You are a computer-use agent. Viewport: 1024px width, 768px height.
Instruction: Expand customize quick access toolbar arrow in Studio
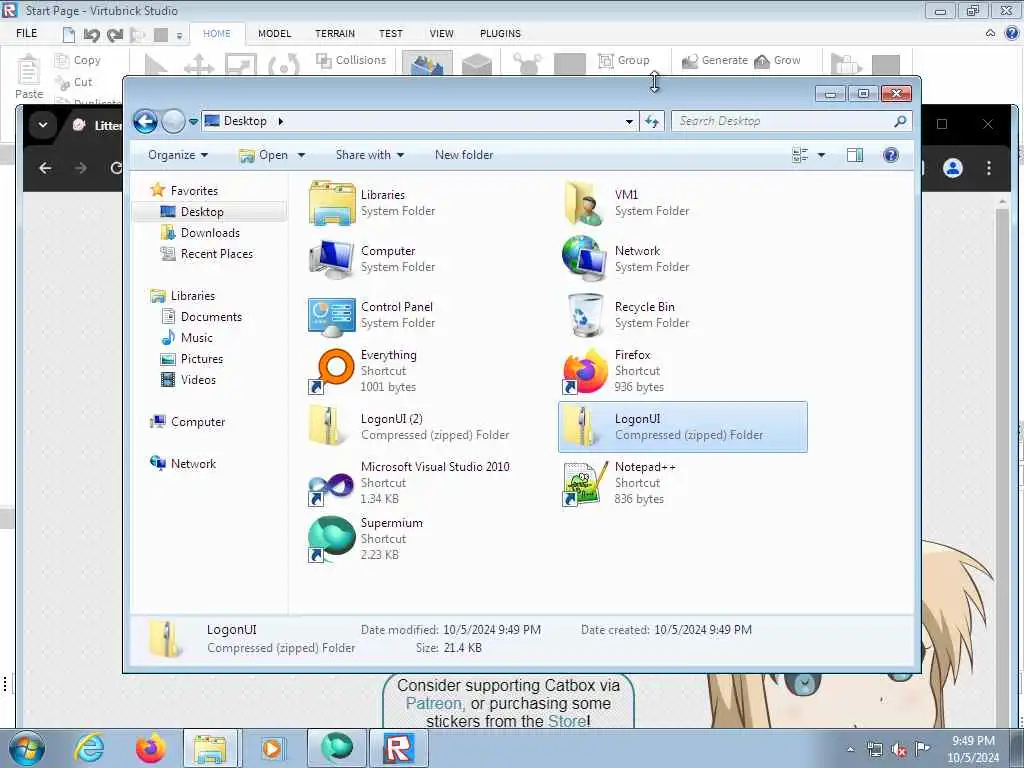(x=180, y=35)
